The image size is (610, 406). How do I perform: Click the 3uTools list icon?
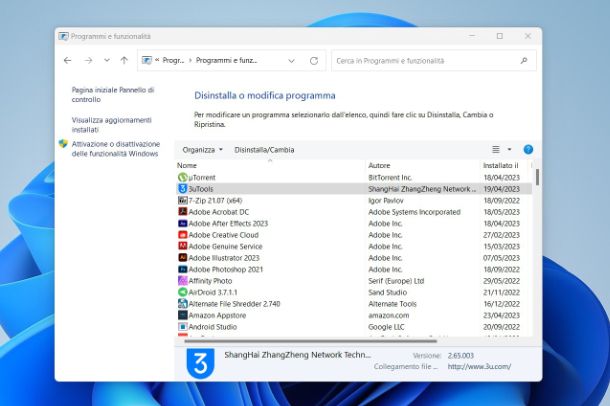pos(182,189)
